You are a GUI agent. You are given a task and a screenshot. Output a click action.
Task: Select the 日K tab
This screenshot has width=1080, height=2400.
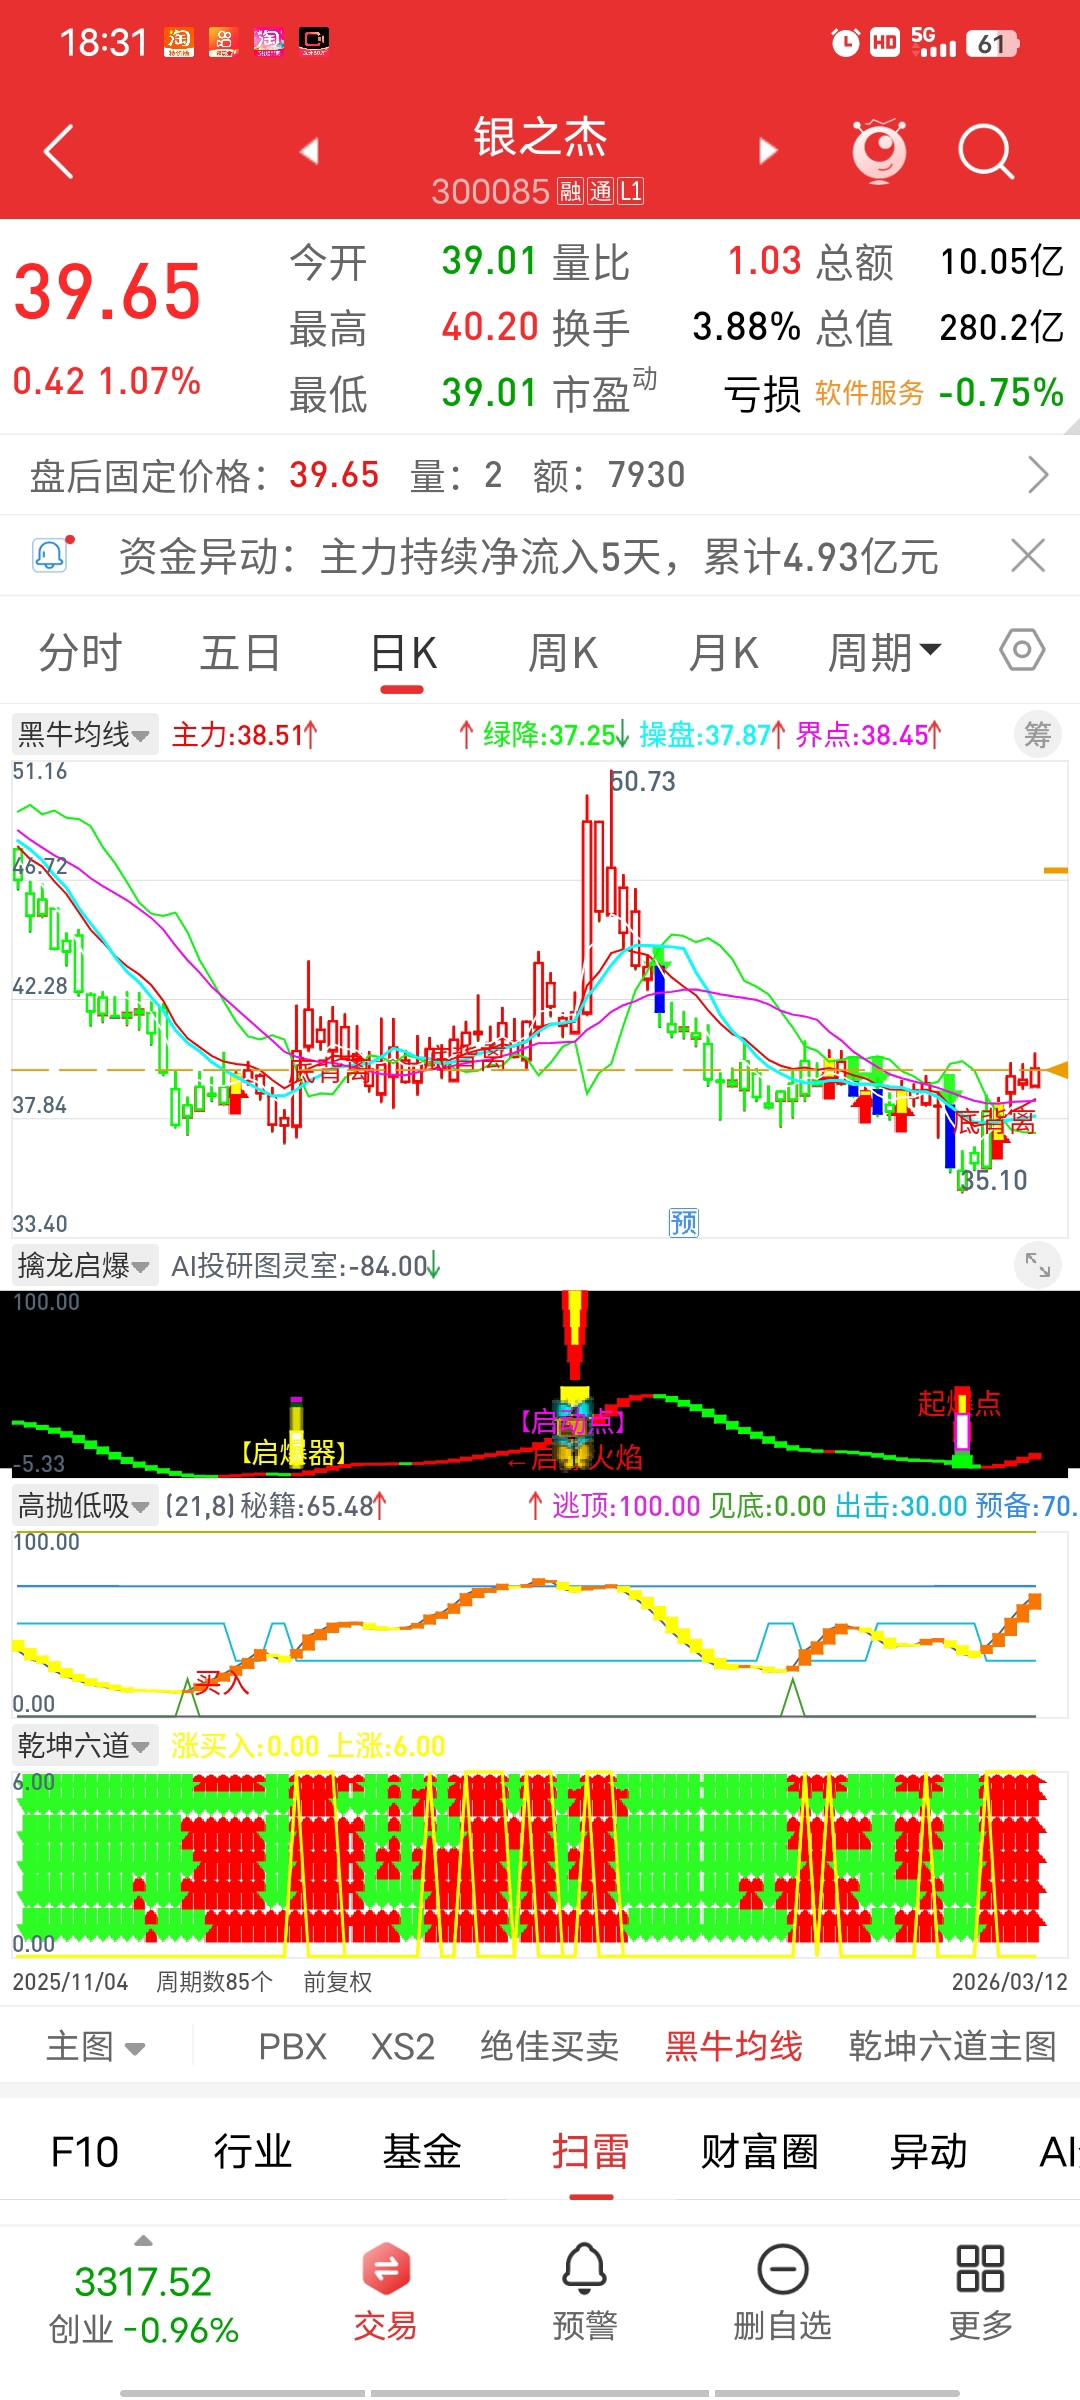[403, 653]
